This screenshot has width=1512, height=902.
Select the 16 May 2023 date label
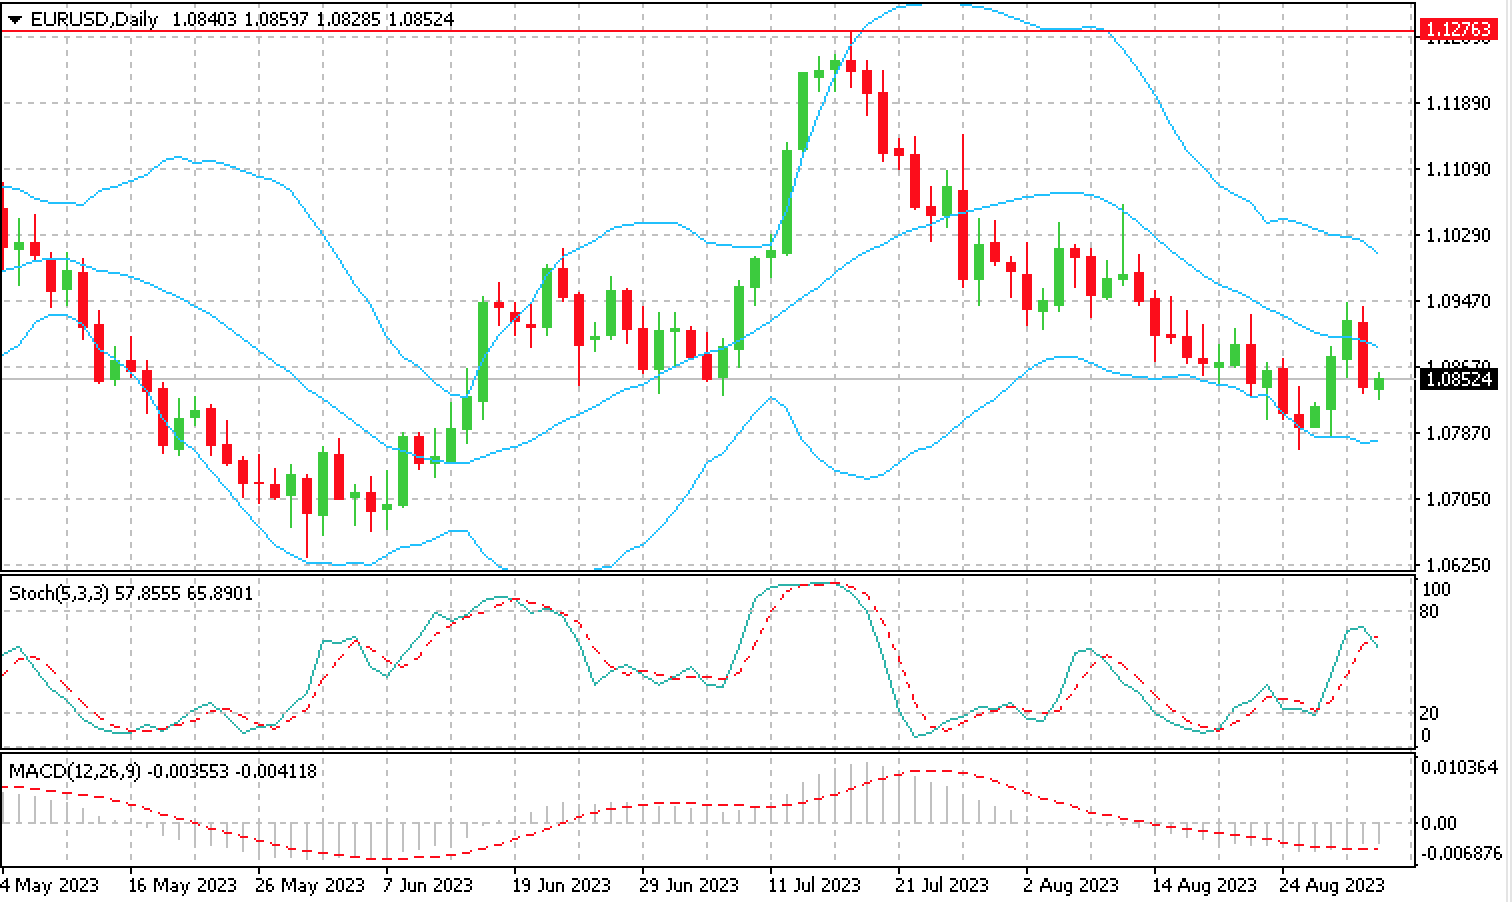pyautogui.click(x=183, y=885)
